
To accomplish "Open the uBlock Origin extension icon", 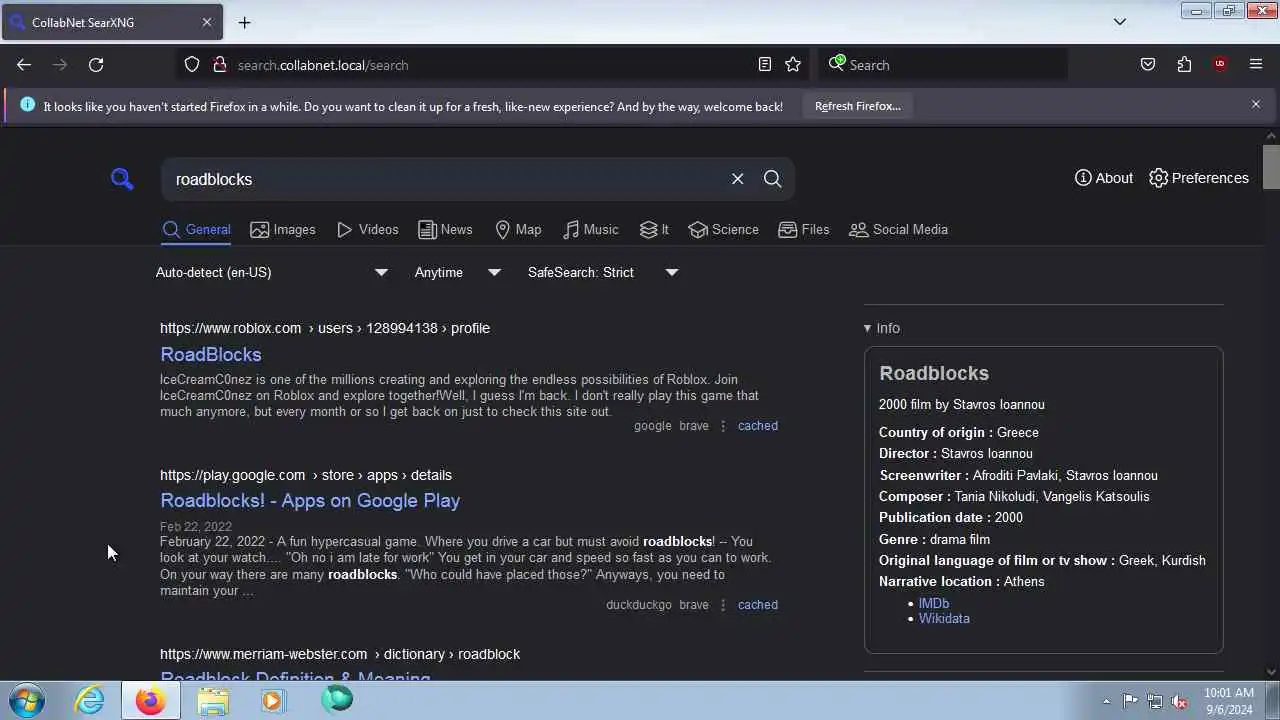I will (x=1220, y=65).
